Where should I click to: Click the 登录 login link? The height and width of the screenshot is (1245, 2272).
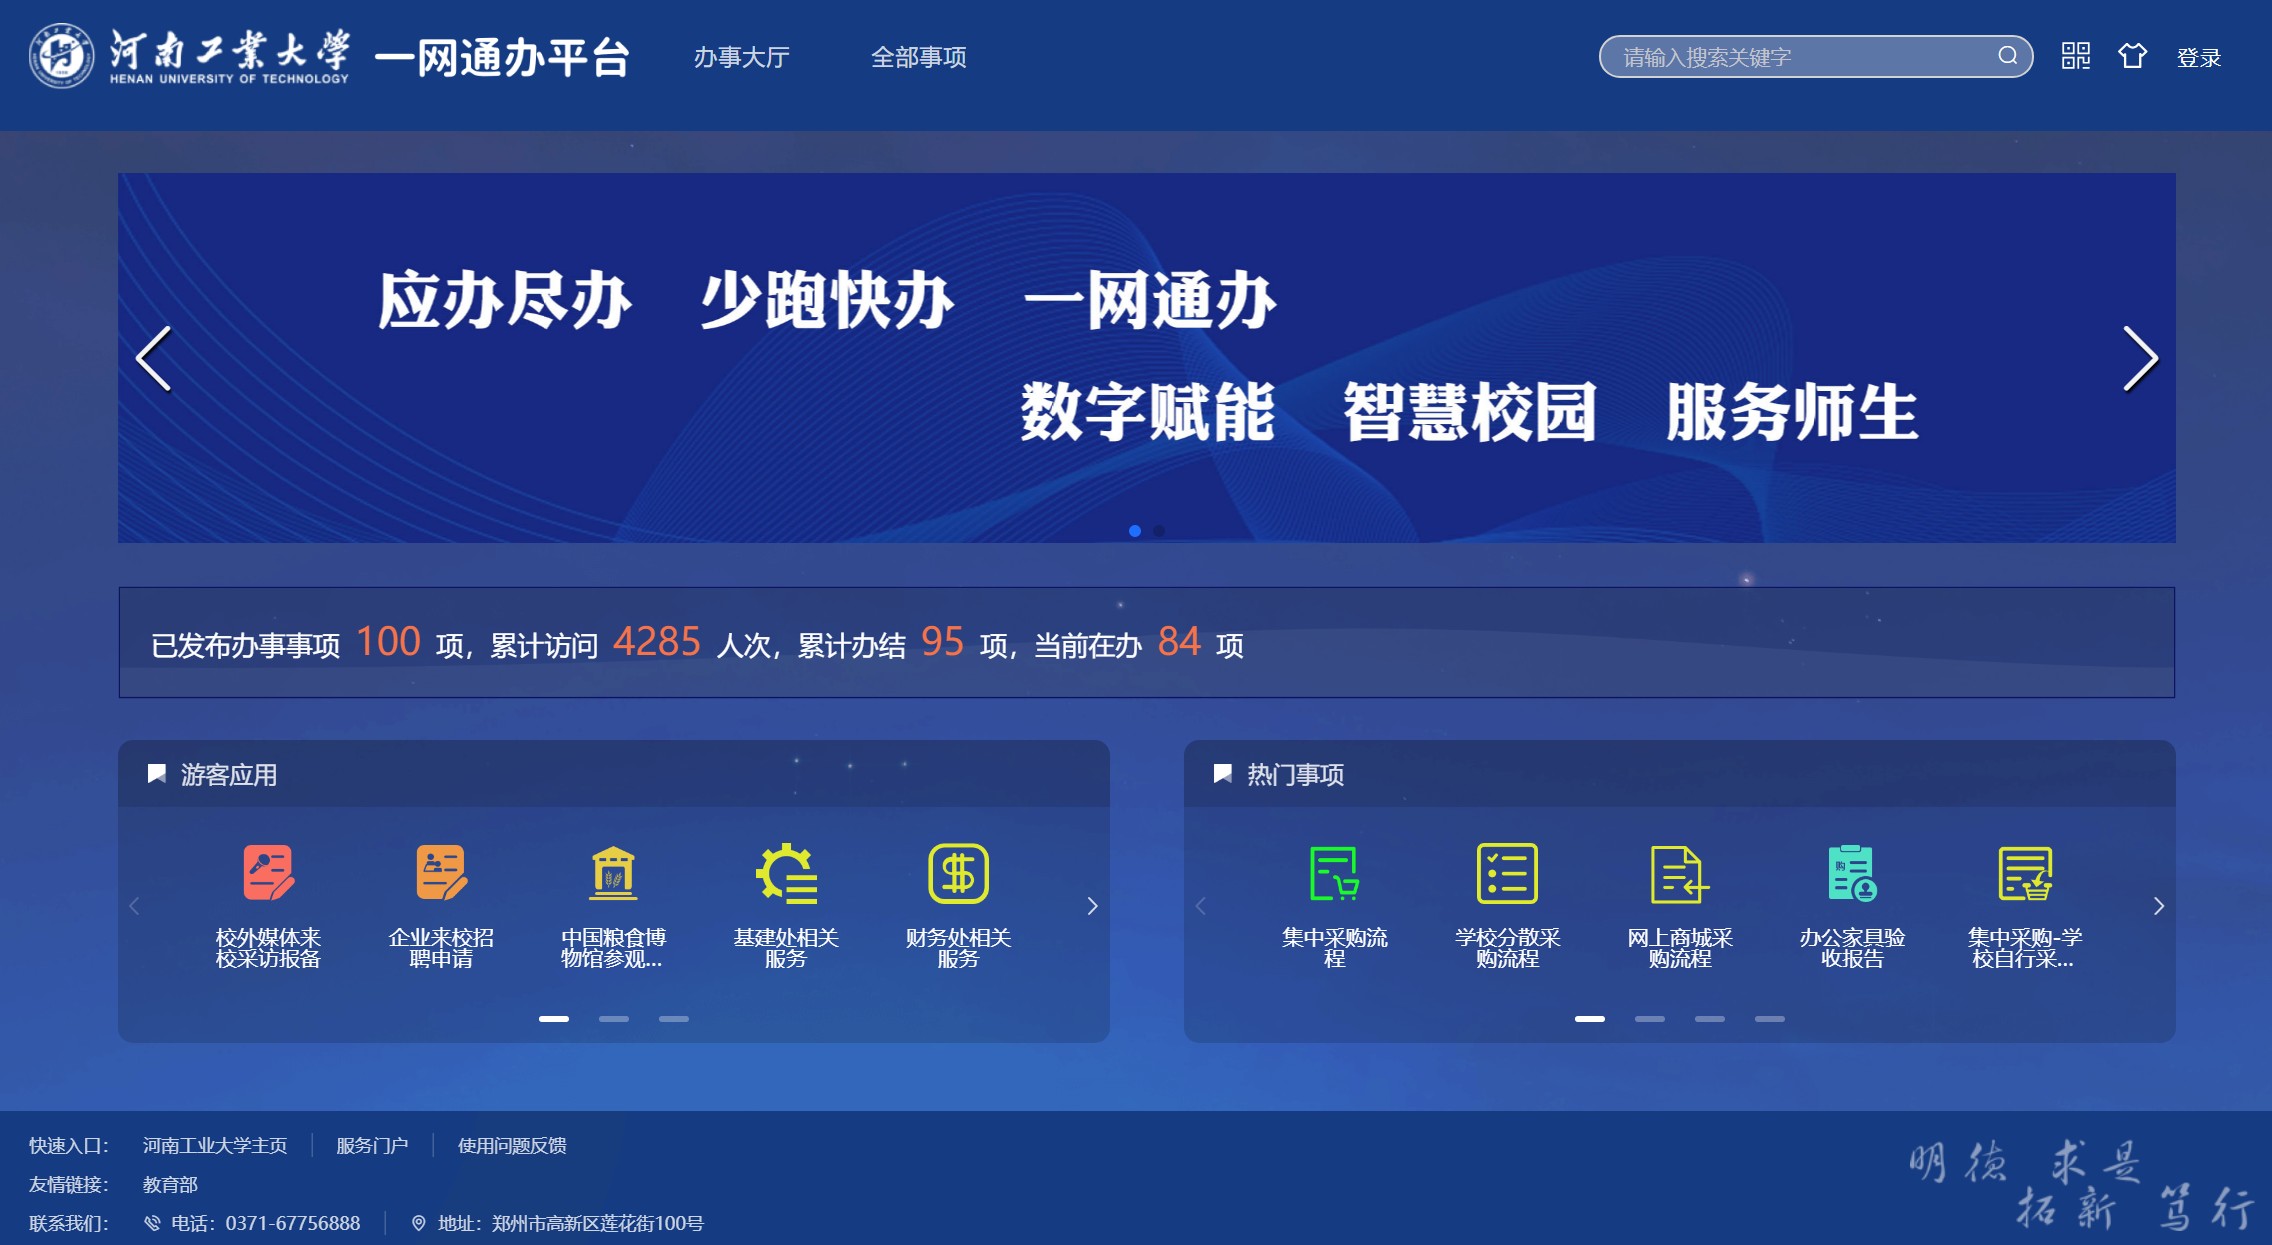click(2198, 58)
